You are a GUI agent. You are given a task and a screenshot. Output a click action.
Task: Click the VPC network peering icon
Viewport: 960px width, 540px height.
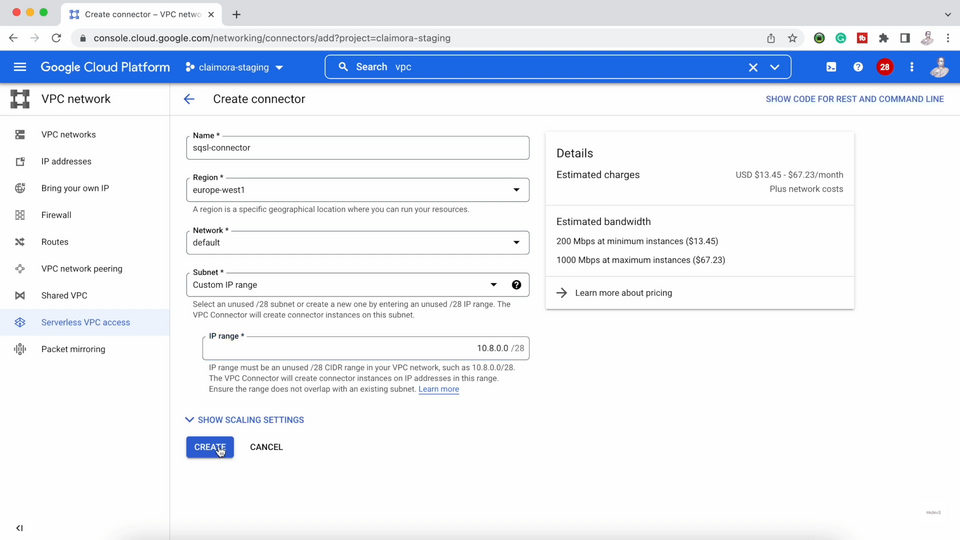[x=20, y=269]
